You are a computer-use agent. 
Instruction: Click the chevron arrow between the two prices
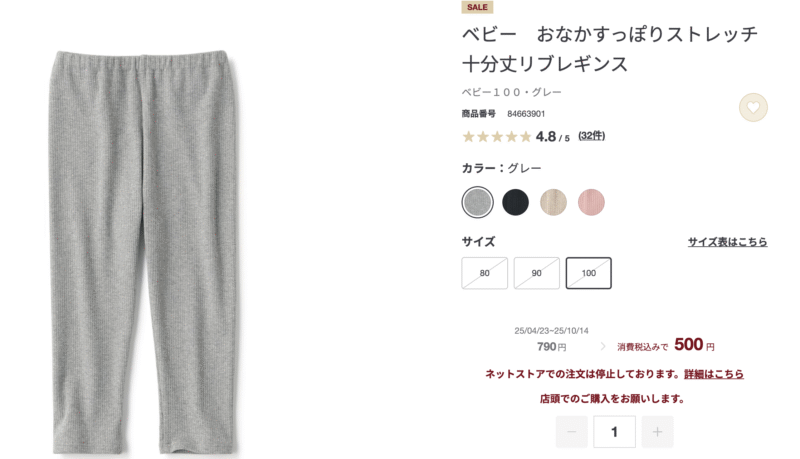click(x=603, y=346)
